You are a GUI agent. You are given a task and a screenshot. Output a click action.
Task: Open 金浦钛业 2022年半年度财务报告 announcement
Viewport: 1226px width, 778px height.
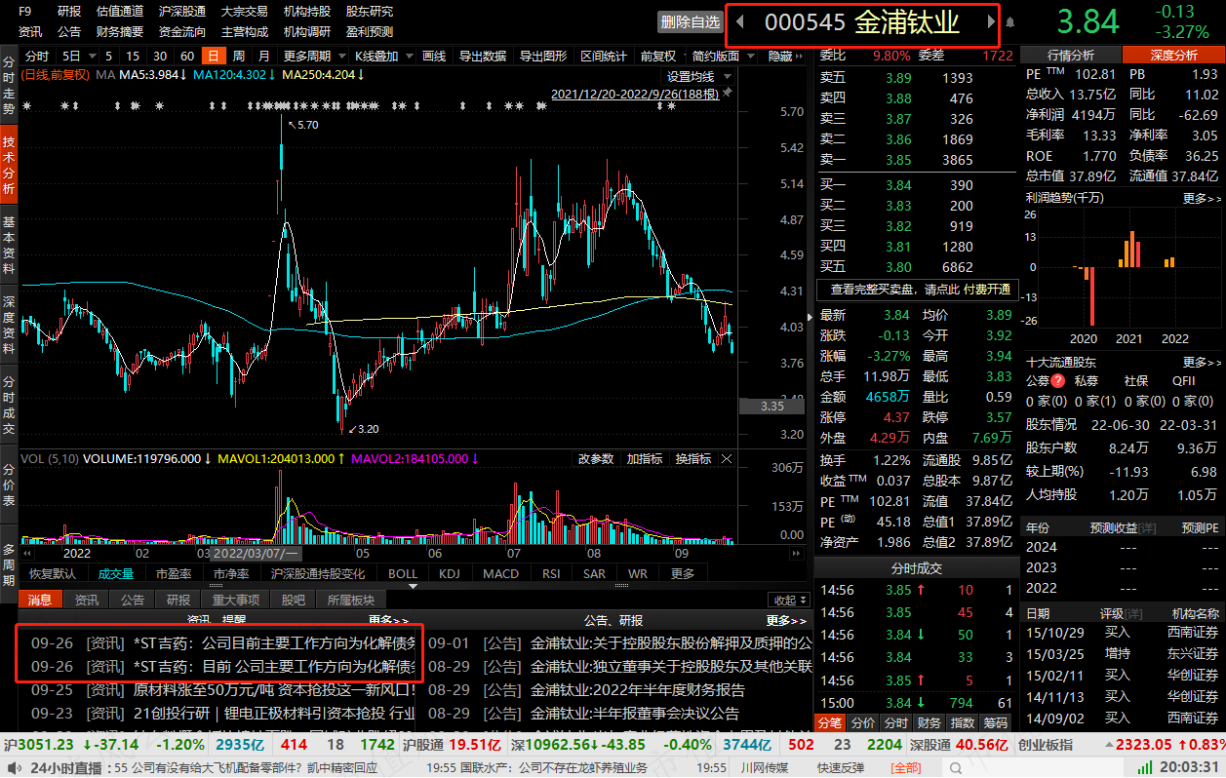[x=638, y=690]
